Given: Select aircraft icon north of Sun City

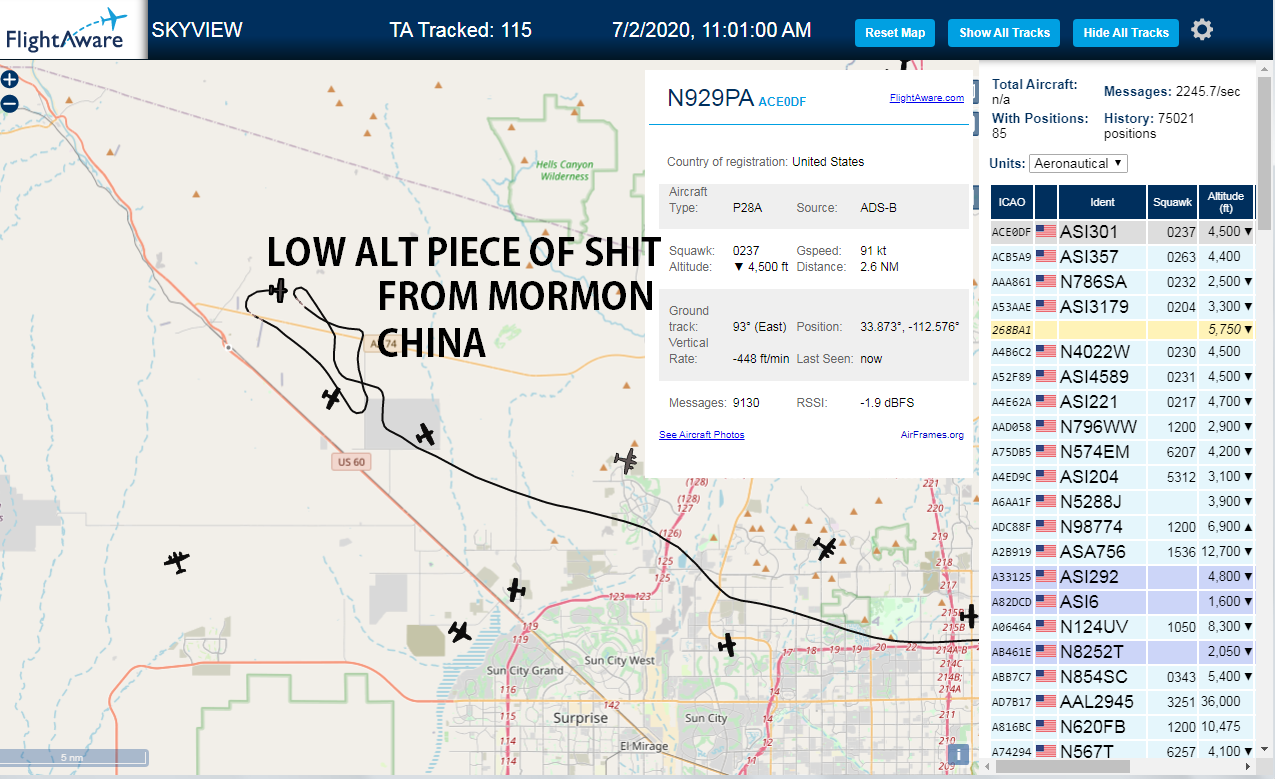Looking at the screenshot, I should 727,645.
